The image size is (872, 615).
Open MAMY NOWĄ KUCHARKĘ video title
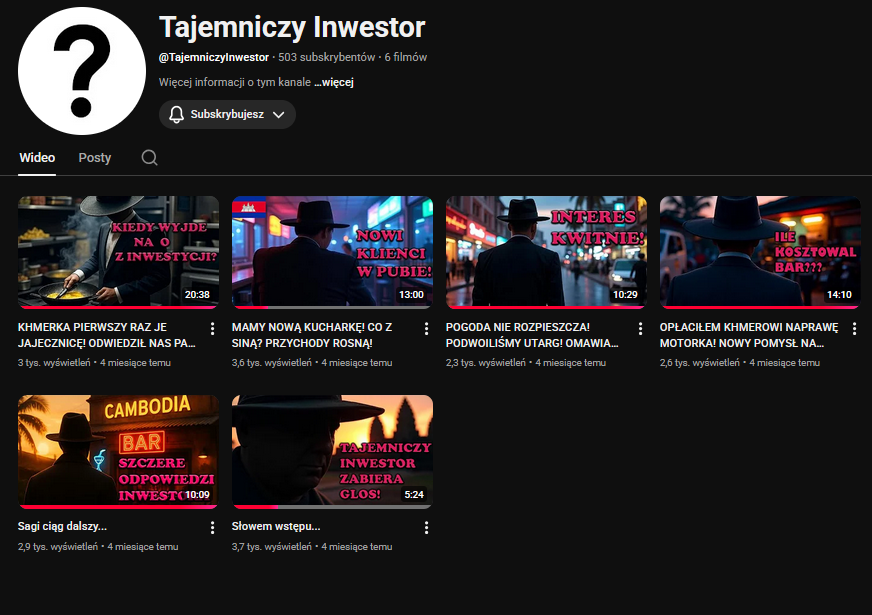click(x=312, y=335)
